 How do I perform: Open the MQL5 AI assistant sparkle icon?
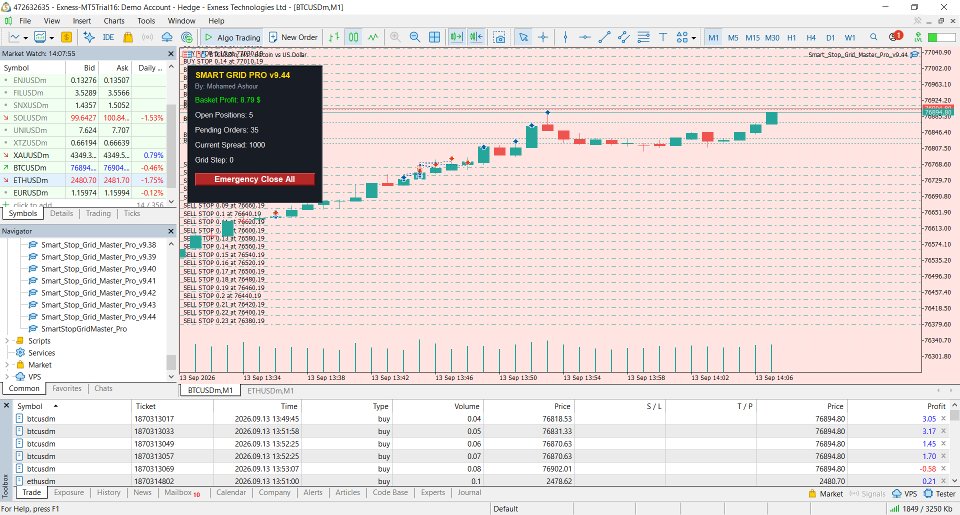[x=89, y=37]
